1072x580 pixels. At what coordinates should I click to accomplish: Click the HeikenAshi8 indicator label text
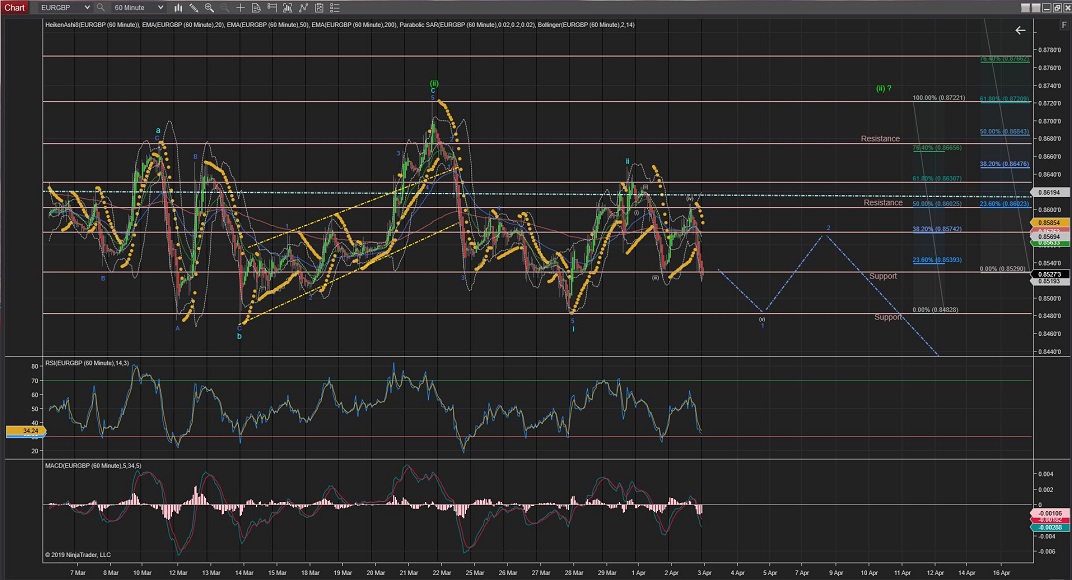click(92, 25)
